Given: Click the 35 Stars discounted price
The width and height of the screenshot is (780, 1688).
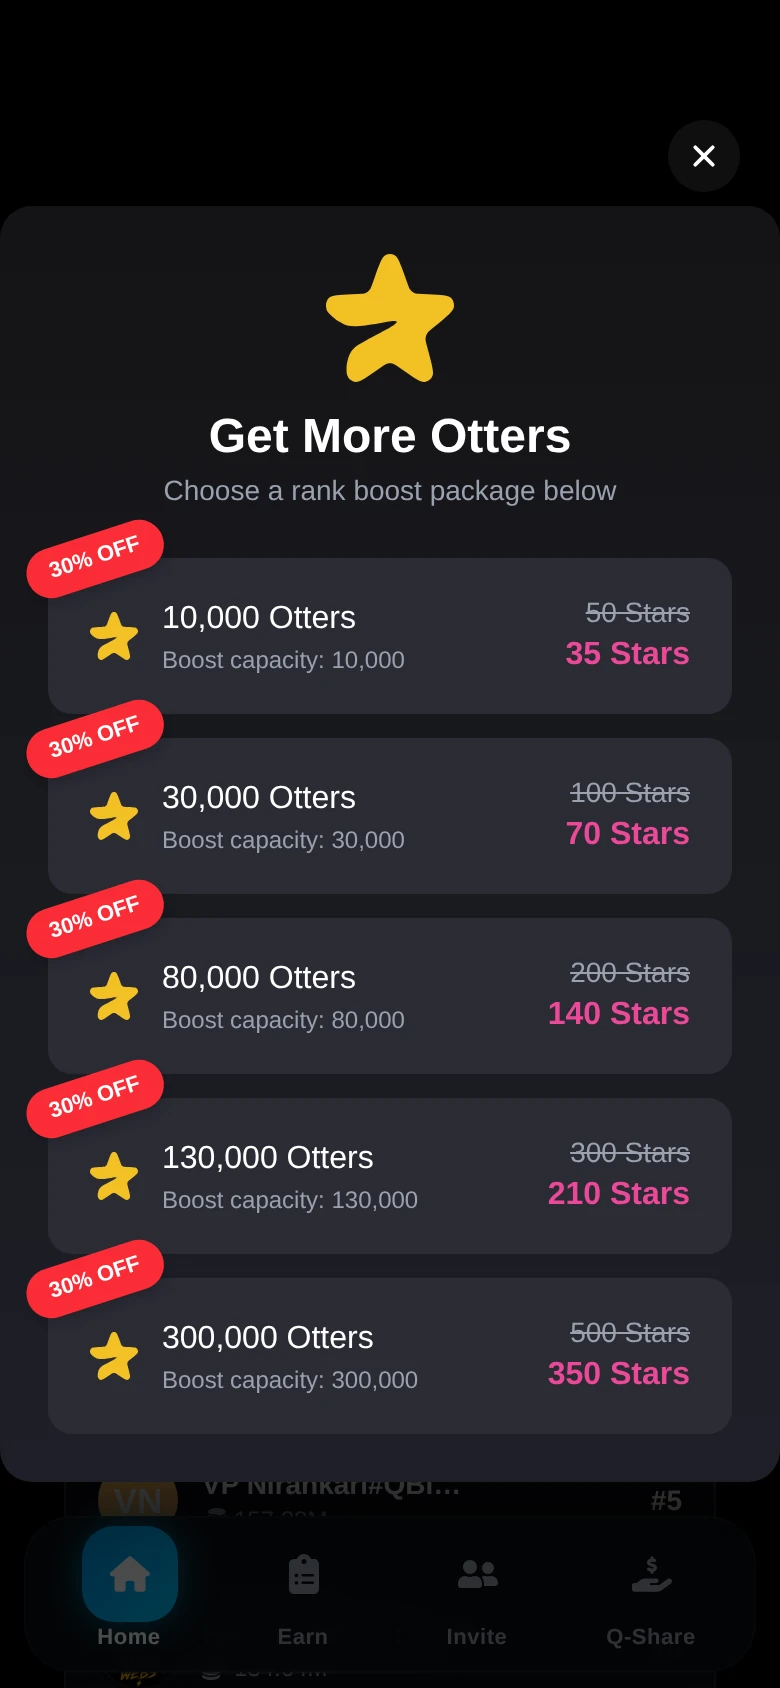Looking at the screenshot, I should (627, 653).
